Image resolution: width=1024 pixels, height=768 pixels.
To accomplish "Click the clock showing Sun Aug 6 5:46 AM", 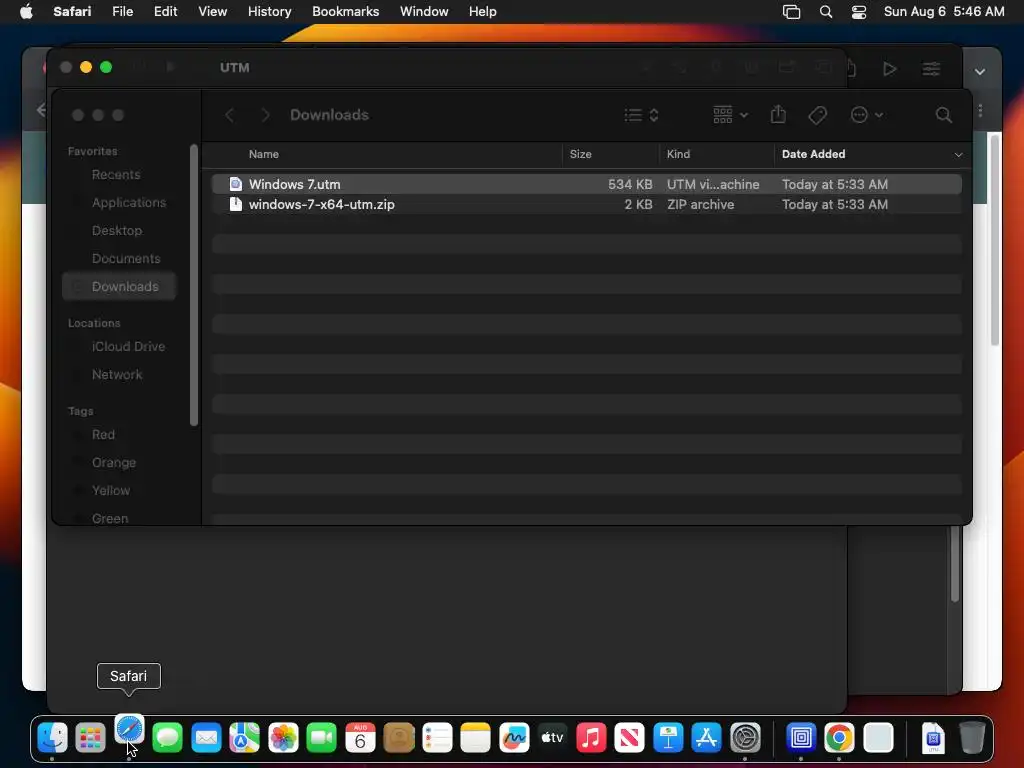I will click(944, 12).
